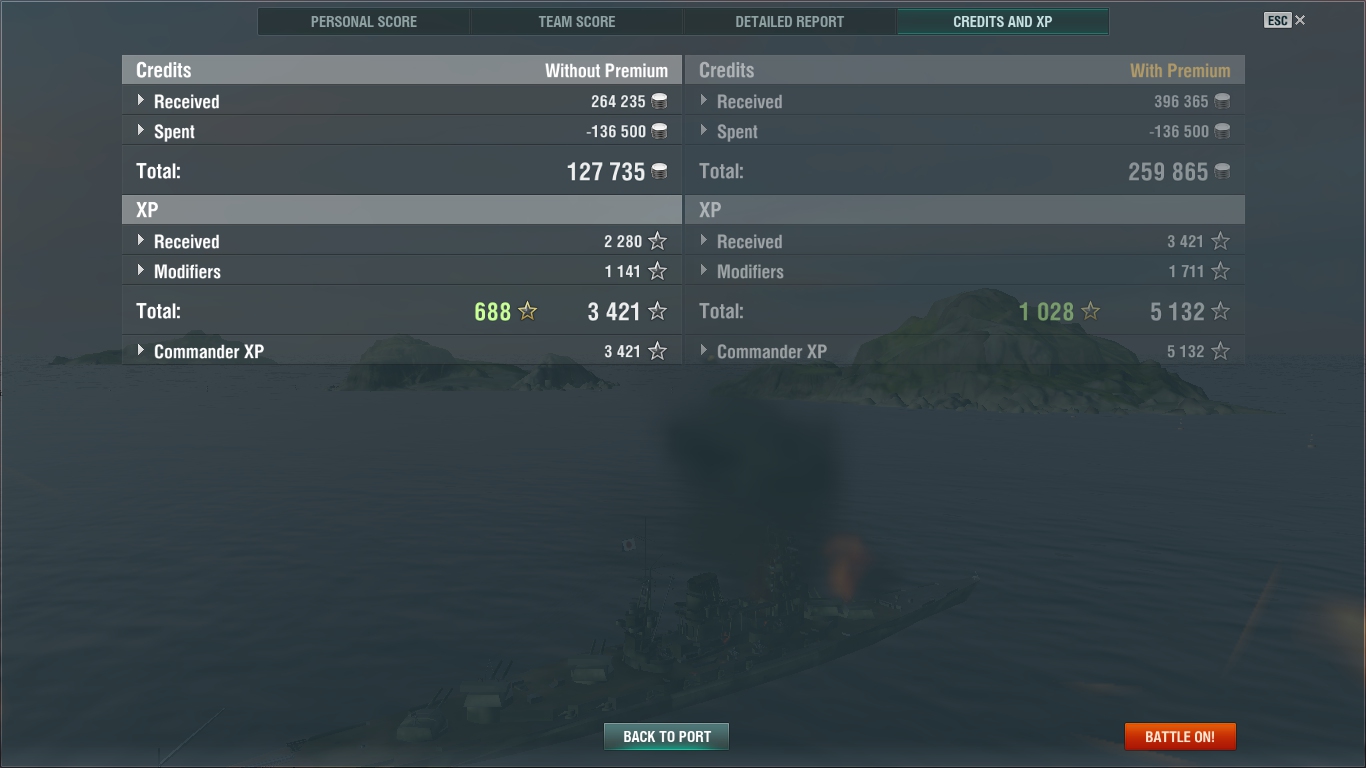
Task: Expand Commander XP row without premium
Action: (402, 351)
